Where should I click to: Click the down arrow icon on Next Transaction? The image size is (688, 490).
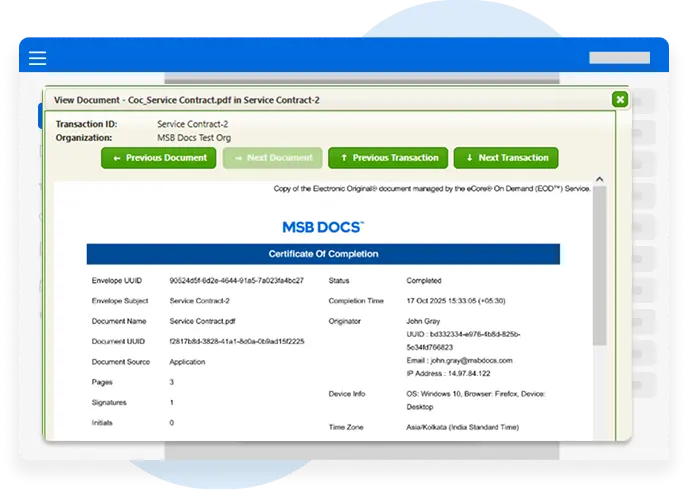tap(469, 158)
